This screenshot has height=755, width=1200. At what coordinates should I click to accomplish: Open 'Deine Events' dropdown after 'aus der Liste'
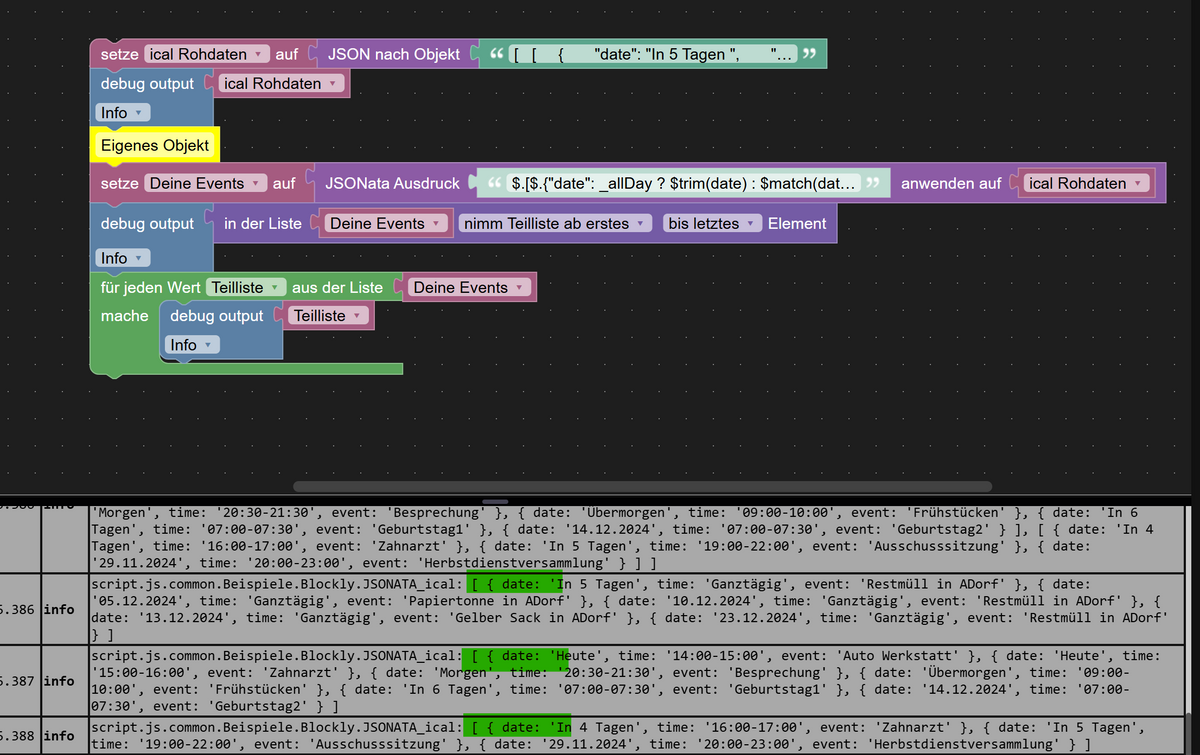point(471,288)
